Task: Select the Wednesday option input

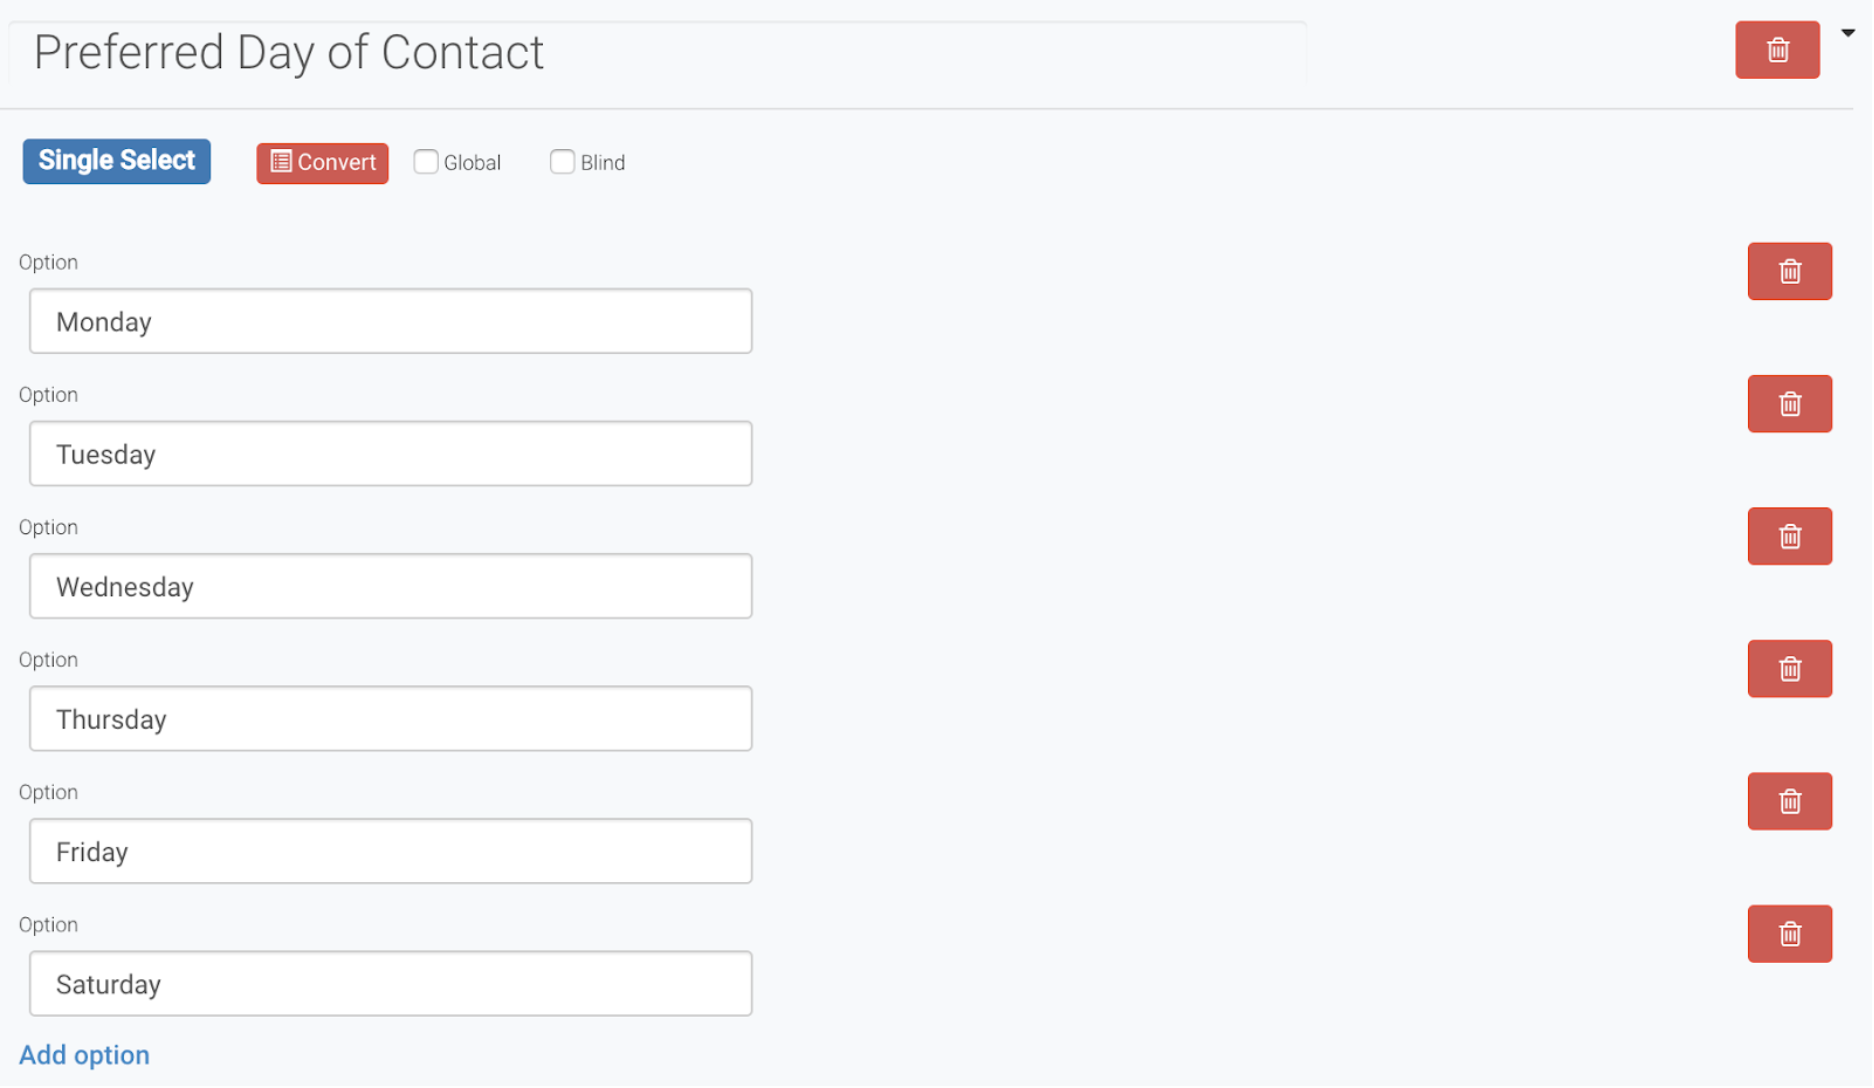Action: 390,587
